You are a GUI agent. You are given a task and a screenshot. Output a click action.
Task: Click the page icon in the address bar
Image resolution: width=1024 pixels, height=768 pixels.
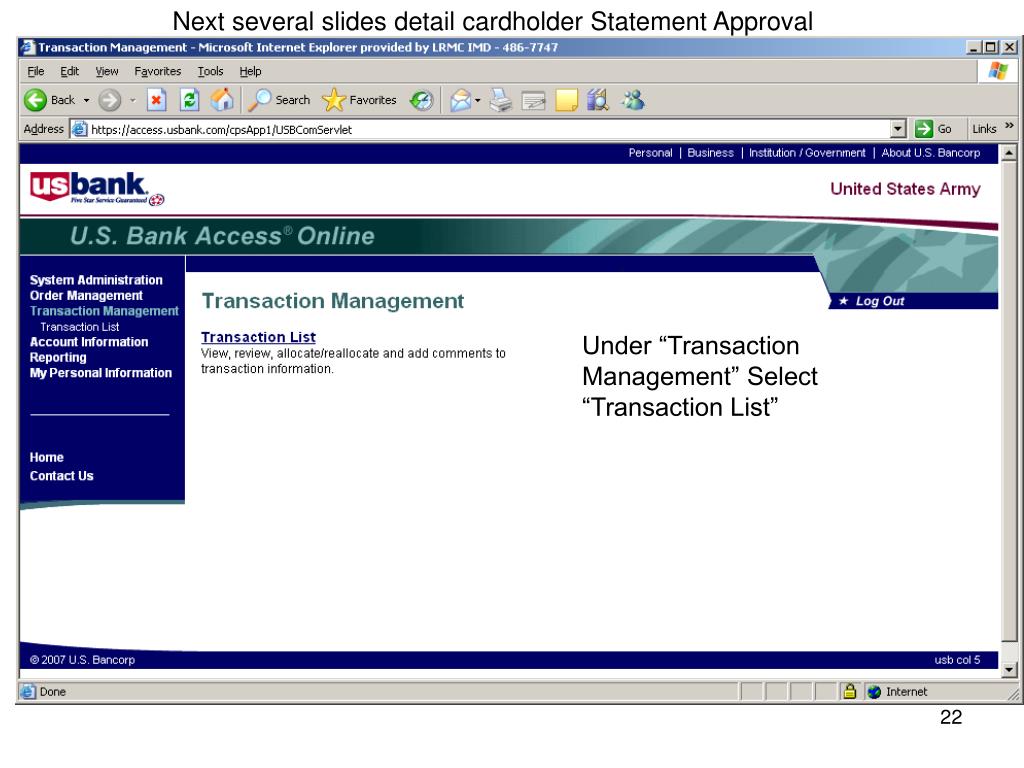coord(79,129)
